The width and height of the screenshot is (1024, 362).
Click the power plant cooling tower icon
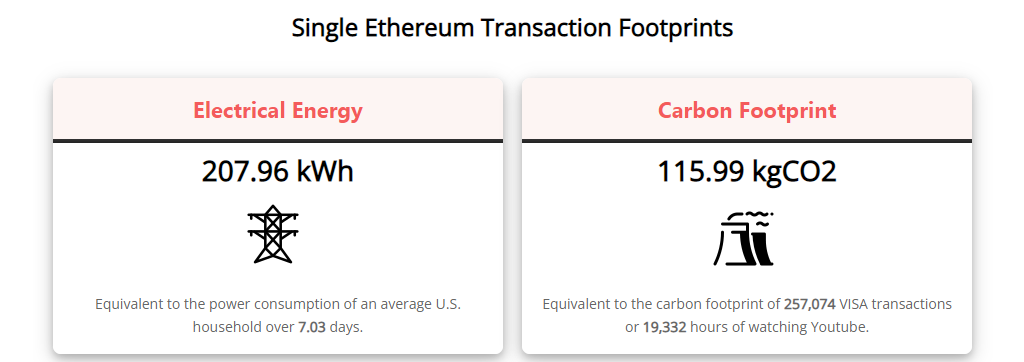click(744, 238)
